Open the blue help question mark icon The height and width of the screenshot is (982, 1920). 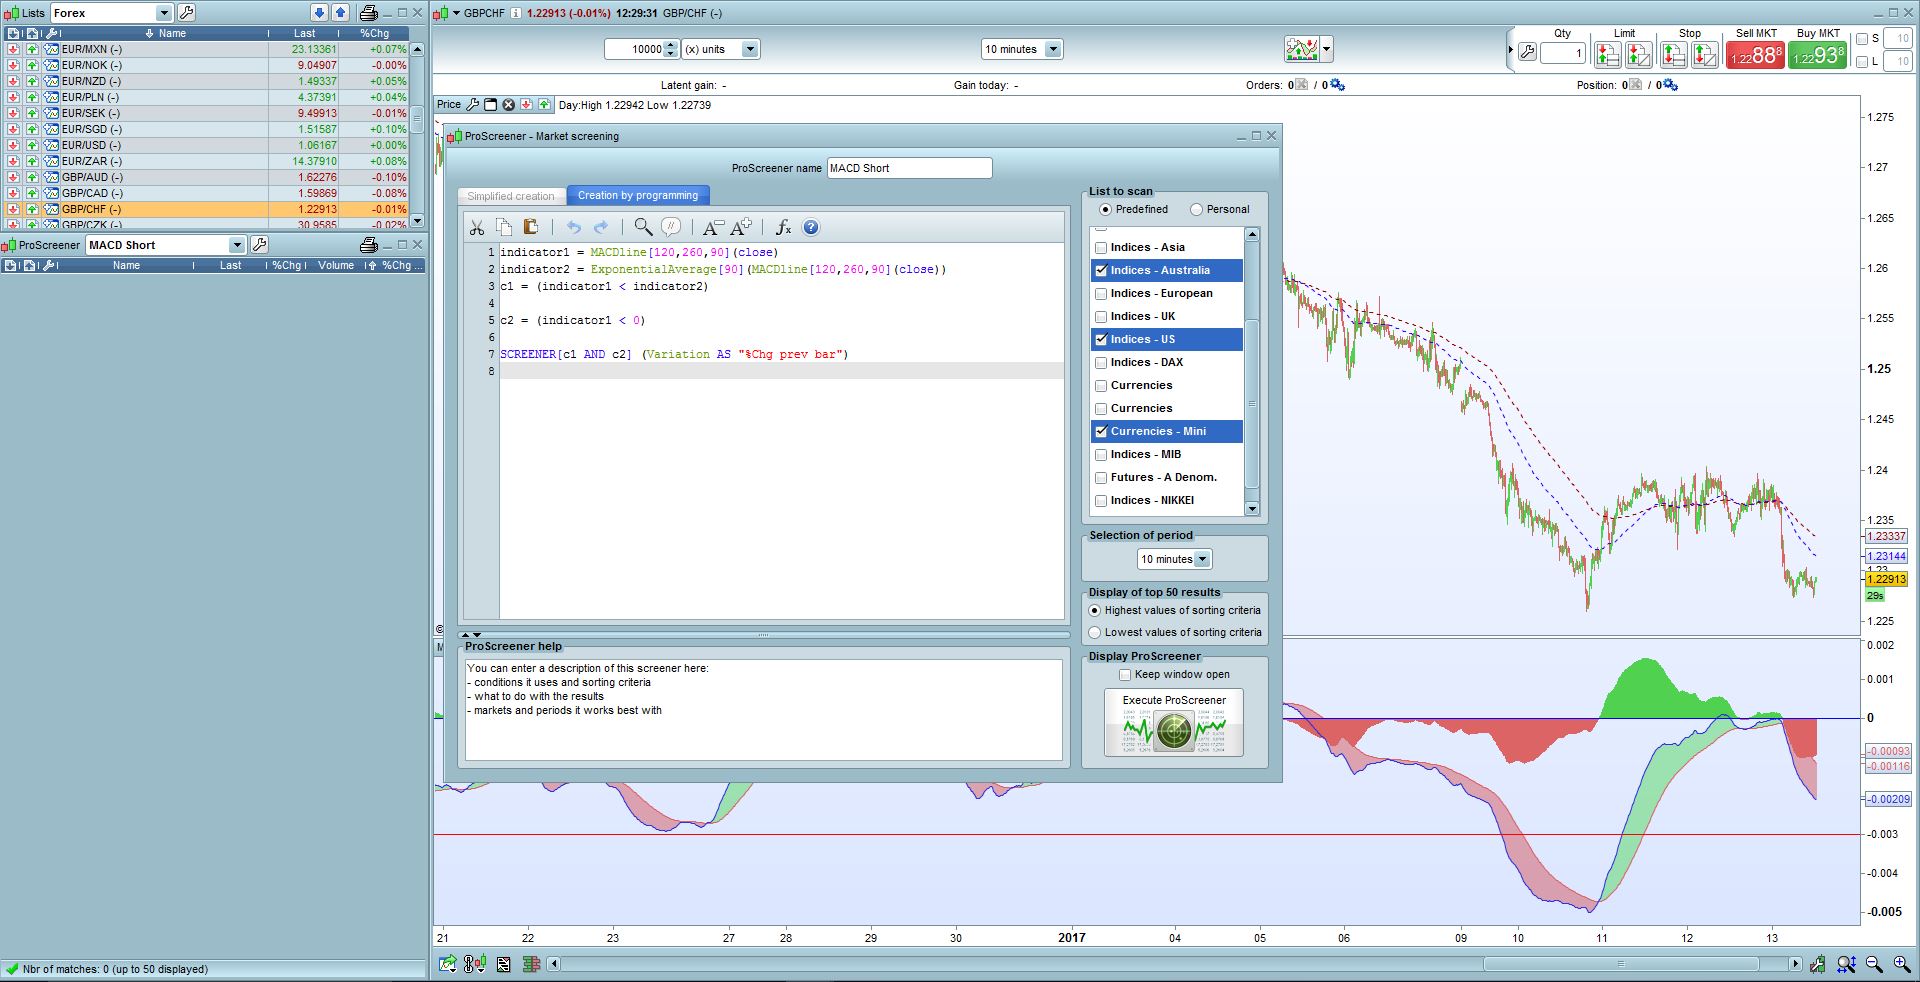[811, 228]
